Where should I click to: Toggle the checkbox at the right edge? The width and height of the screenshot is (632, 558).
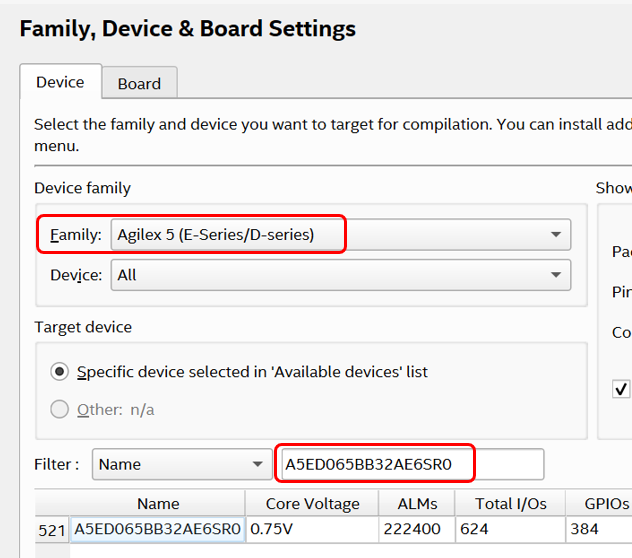621,389
